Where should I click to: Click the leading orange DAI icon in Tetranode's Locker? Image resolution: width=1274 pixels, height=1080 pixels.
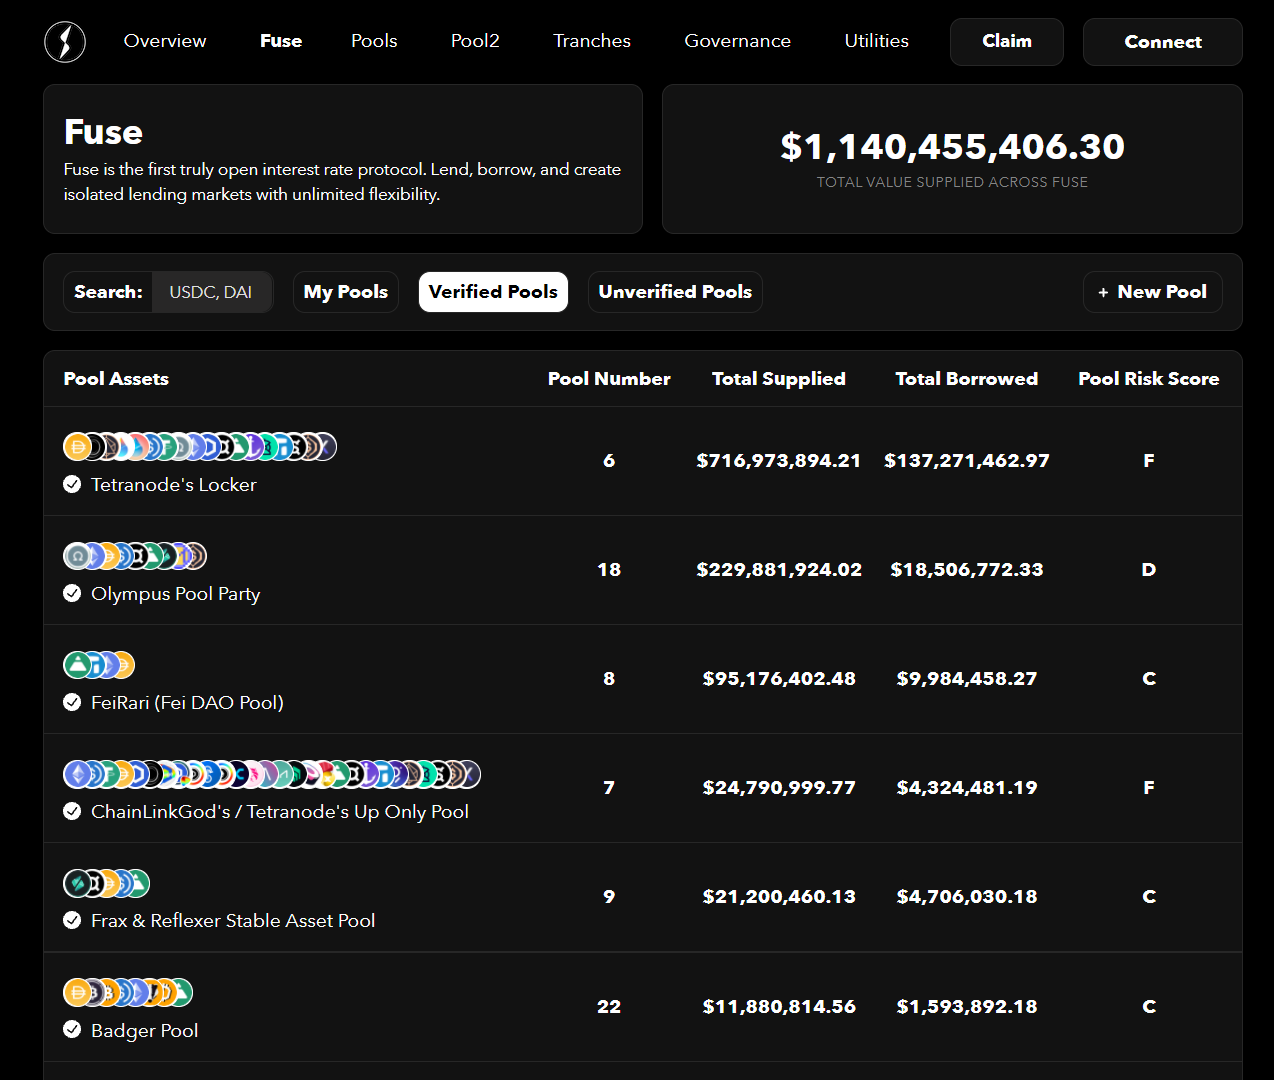click(77, 446)
